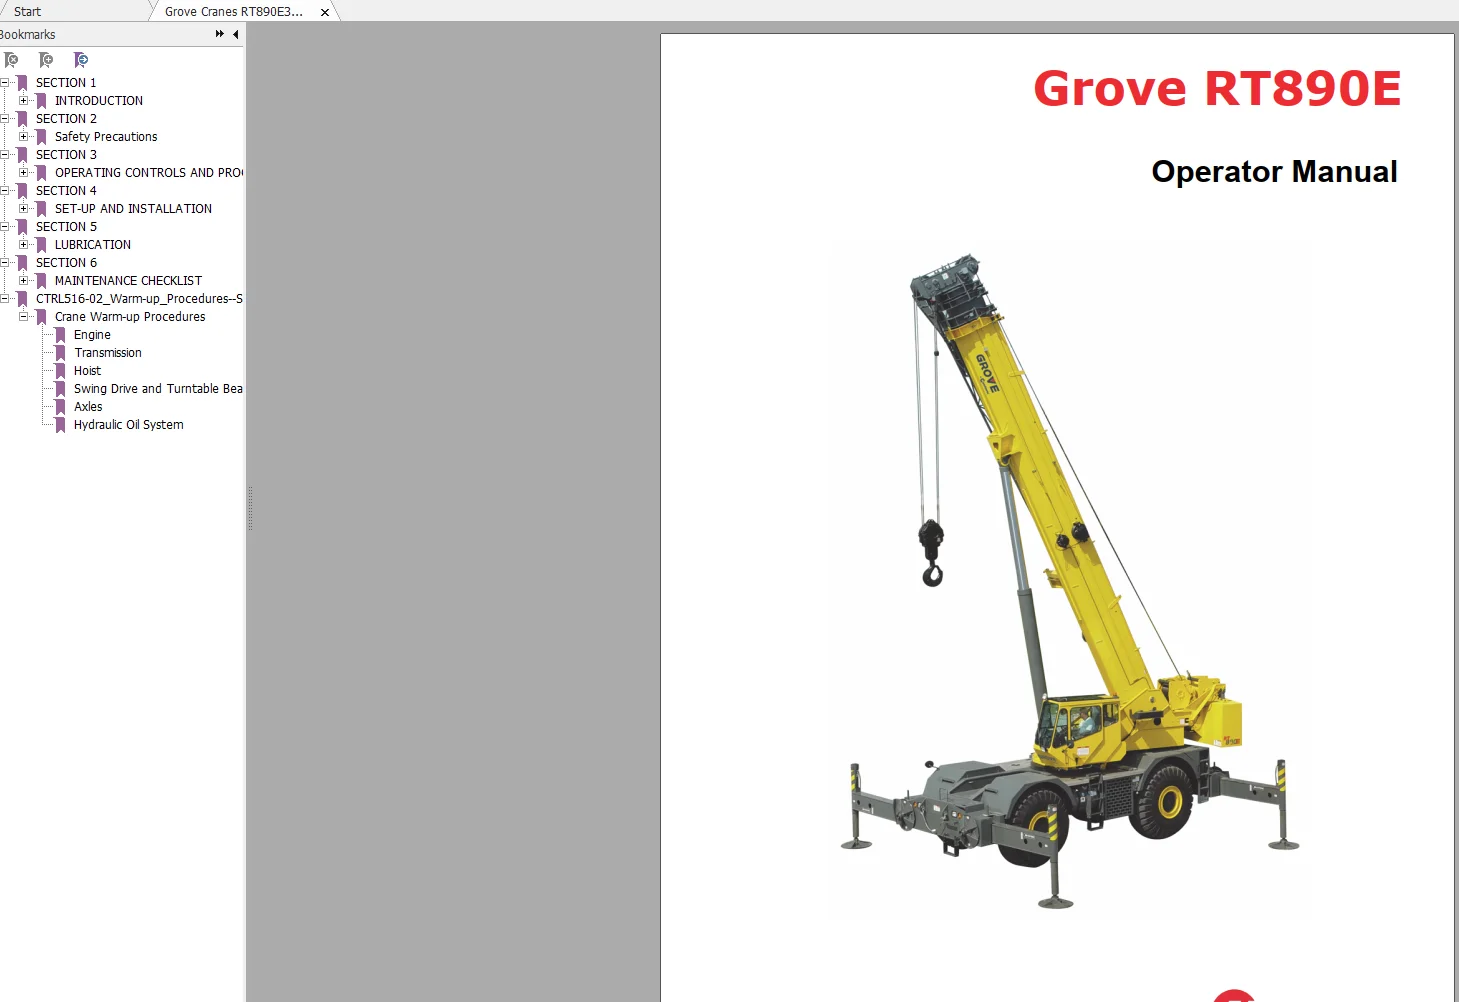Viewport: 1459px width, 1002px height.
Task: Click the bookmark icon beside SECTION 6
Action: pyautogui.click(x=22, y=263)
